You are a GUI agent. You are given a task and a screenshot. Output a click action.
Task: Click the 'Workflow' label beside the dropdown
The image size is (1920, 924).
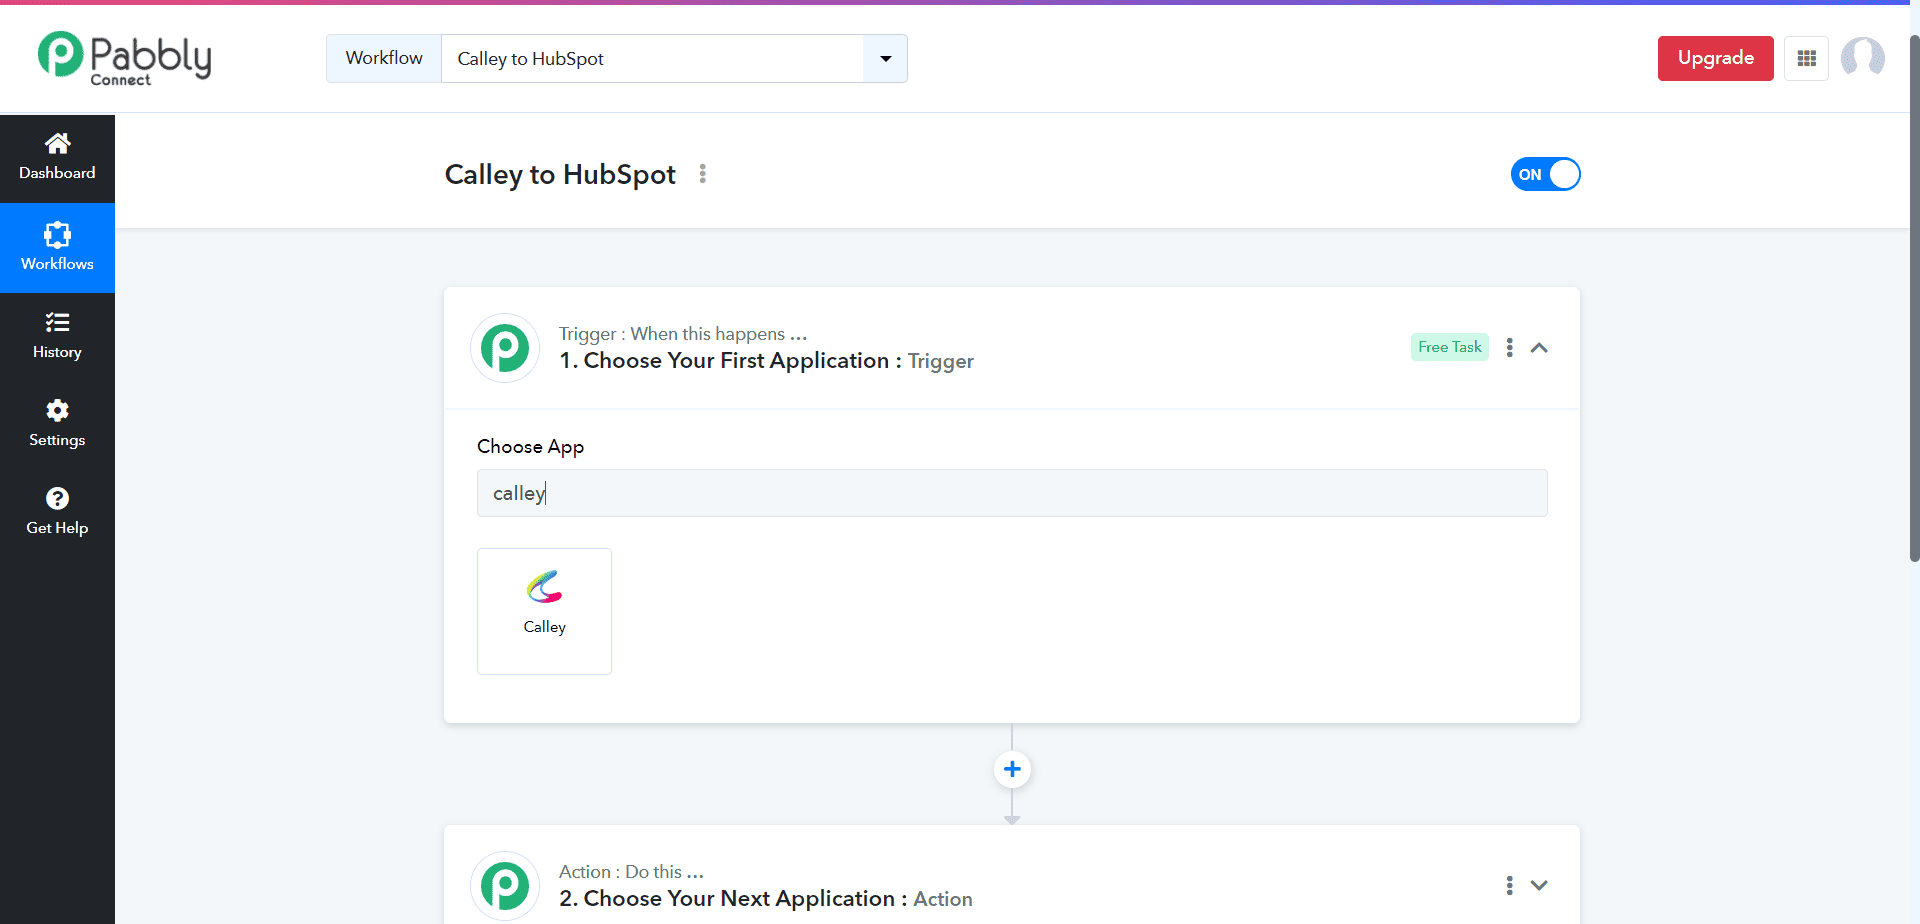384,58
